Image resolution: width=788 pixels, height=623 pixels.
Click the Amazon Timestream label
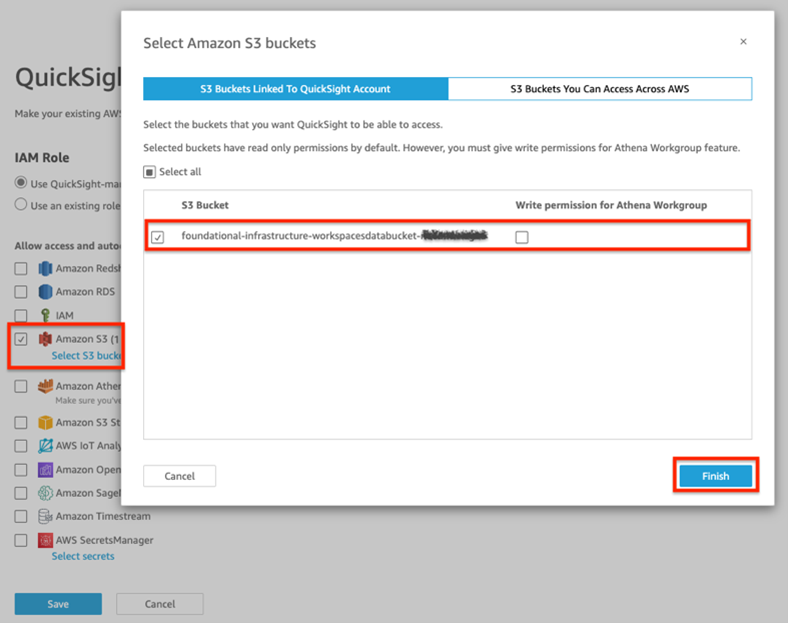pyautogui.click(x=103, y=516)
